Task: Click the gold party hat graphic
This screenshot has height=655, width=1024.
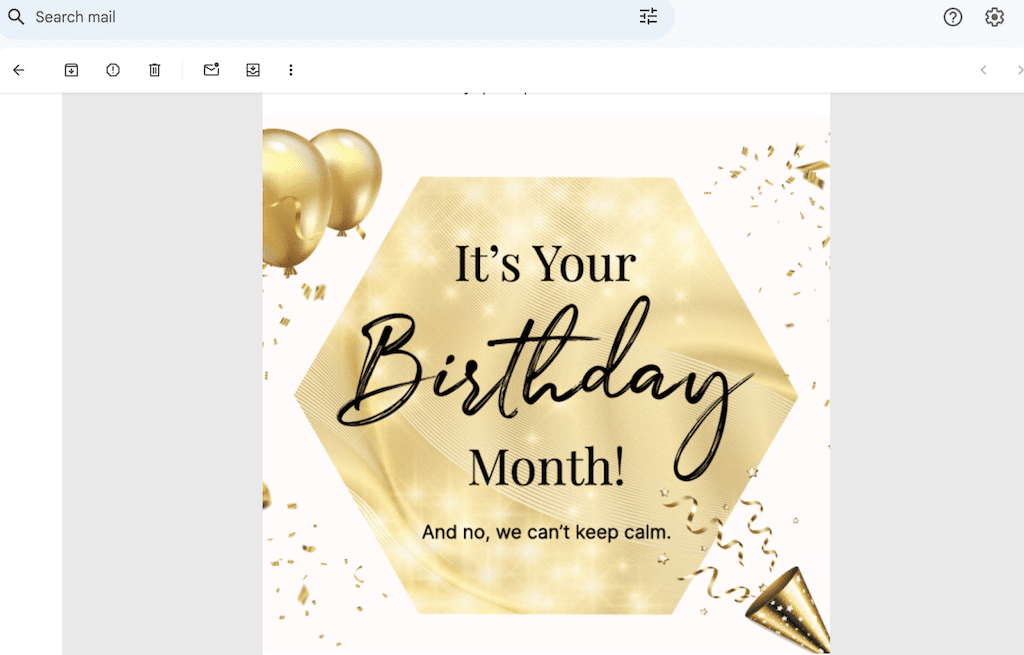Action: point(788,608)
